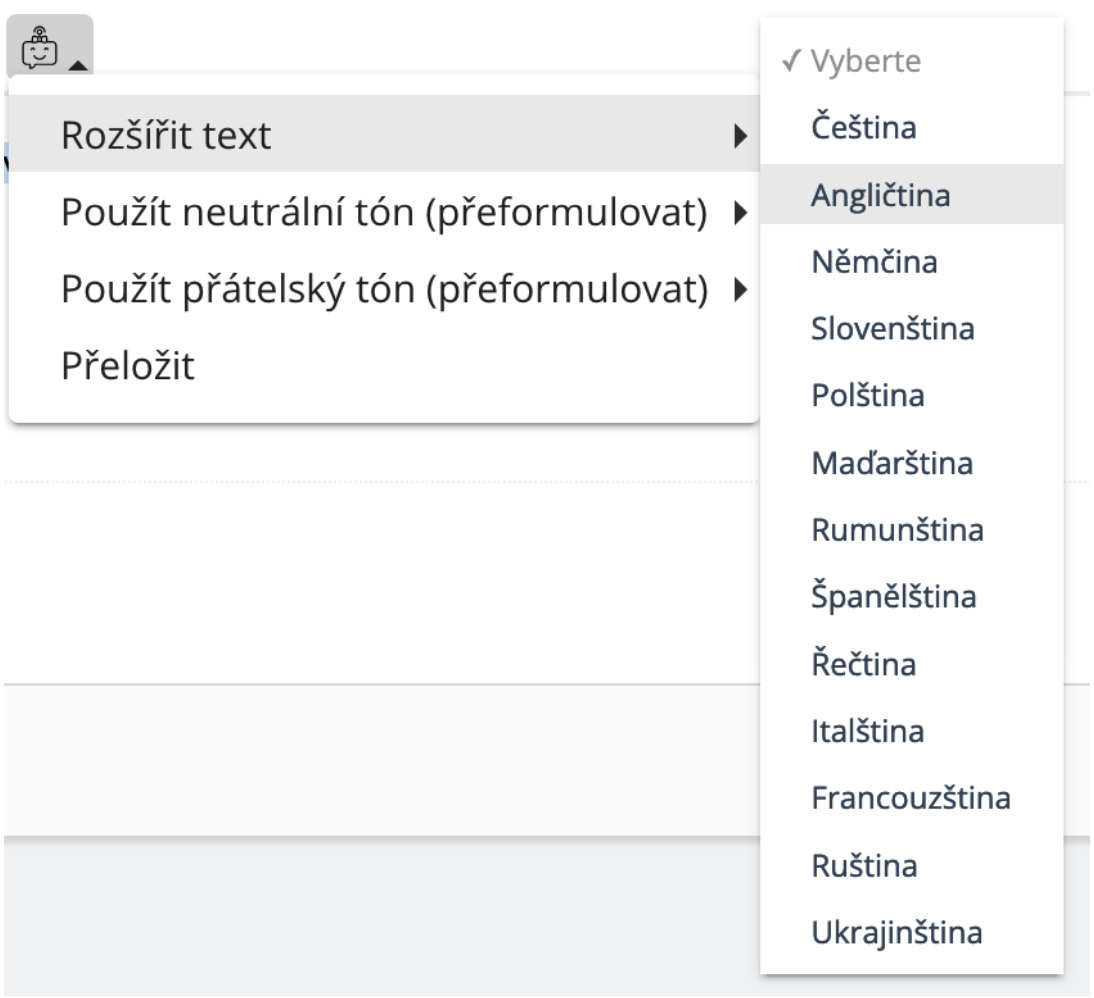The image size is (1094, 998).
Task: Choose Maďarština language option
Action: click(892, 463)
